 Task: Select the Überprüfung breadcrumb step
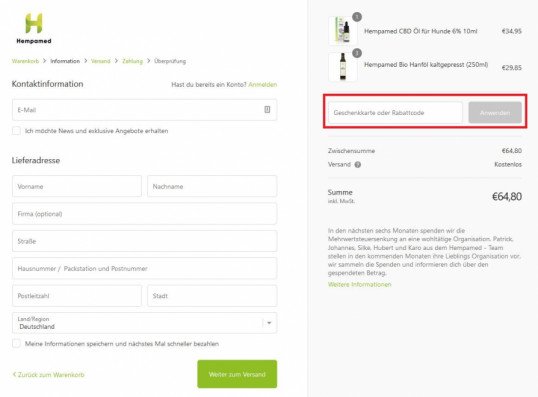[x=170, y=61]
